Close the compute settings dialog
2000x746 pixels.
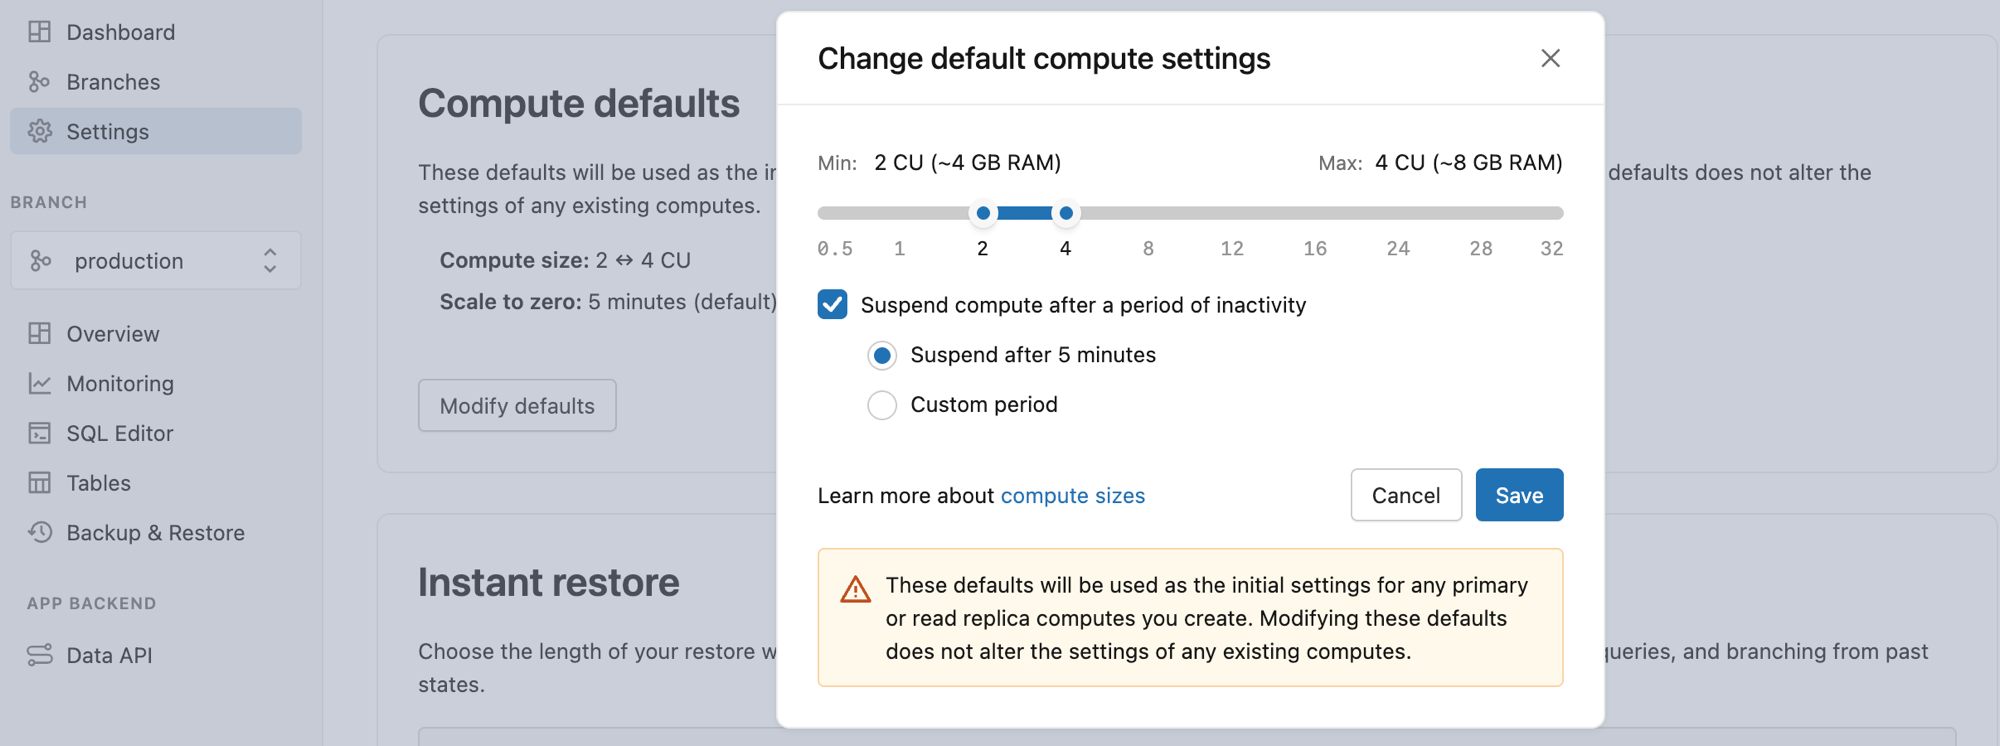point(1550,58)
